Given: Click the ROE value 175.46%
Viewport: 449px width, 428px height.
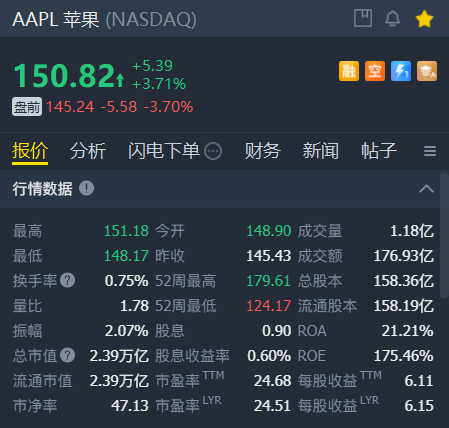Looking at the screenshot, I should (x=404, y=356).
